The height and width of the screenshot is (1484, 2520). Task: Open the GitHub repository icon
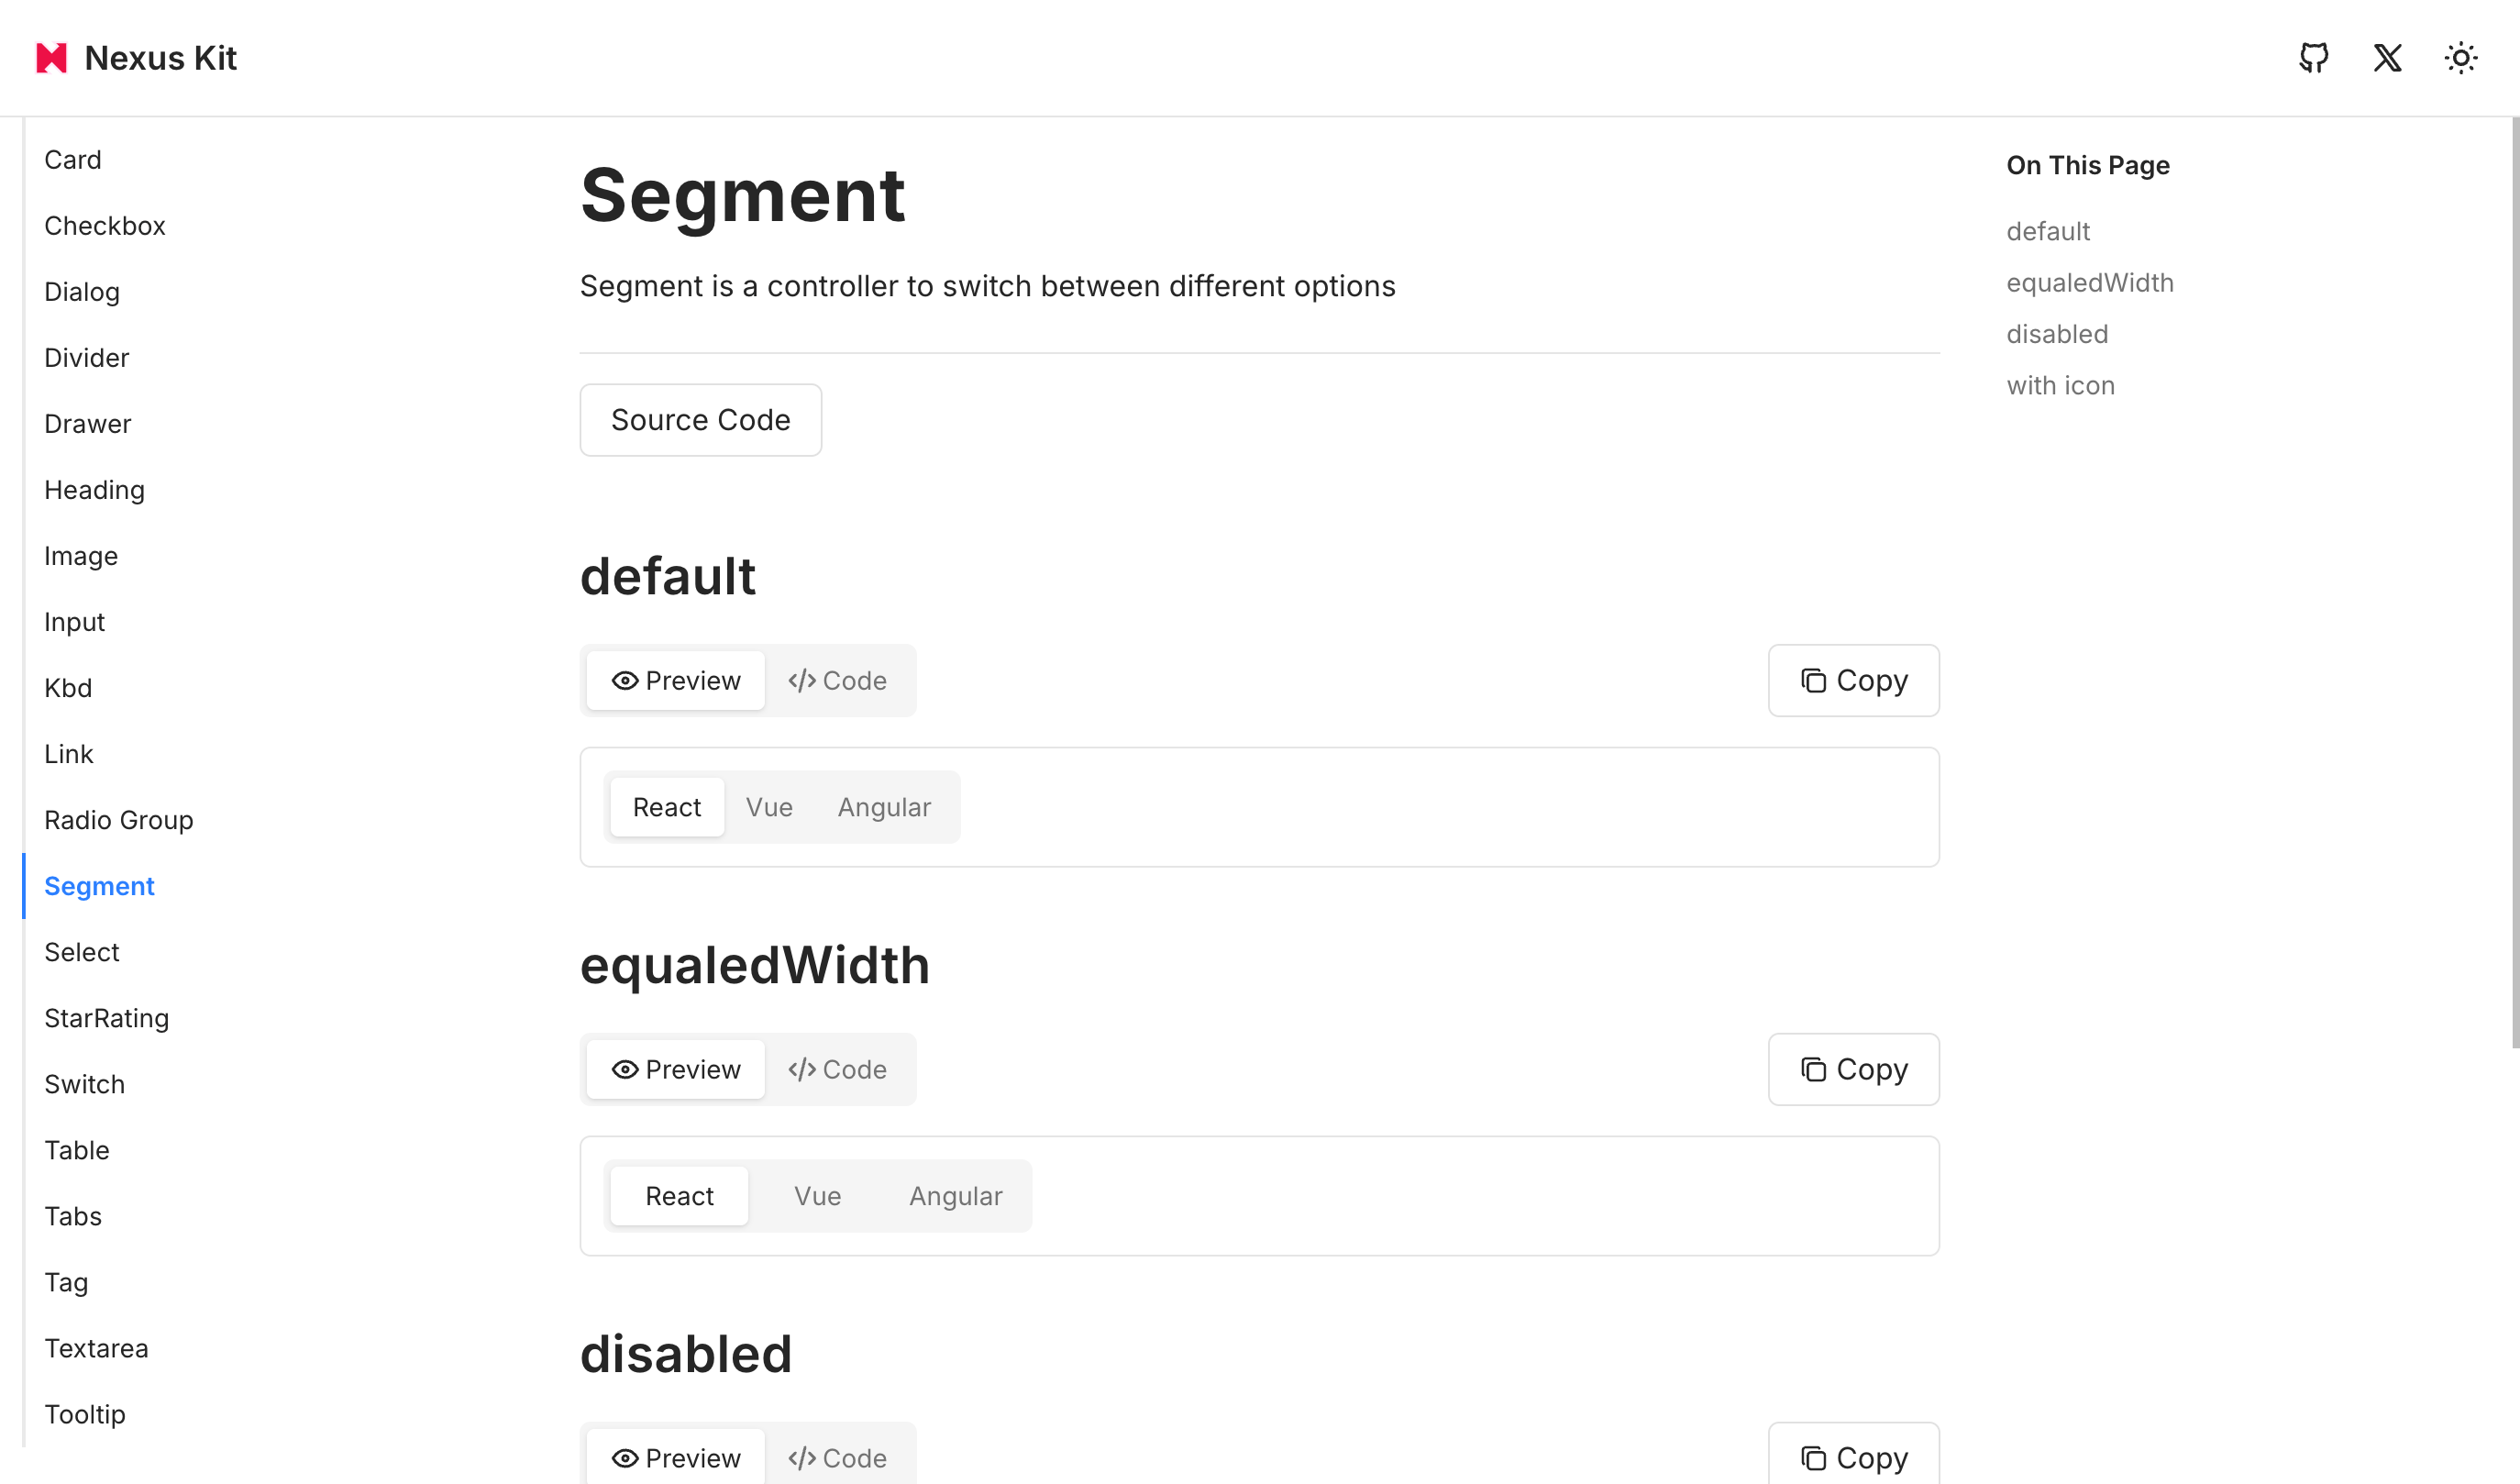pos(2313,58)
